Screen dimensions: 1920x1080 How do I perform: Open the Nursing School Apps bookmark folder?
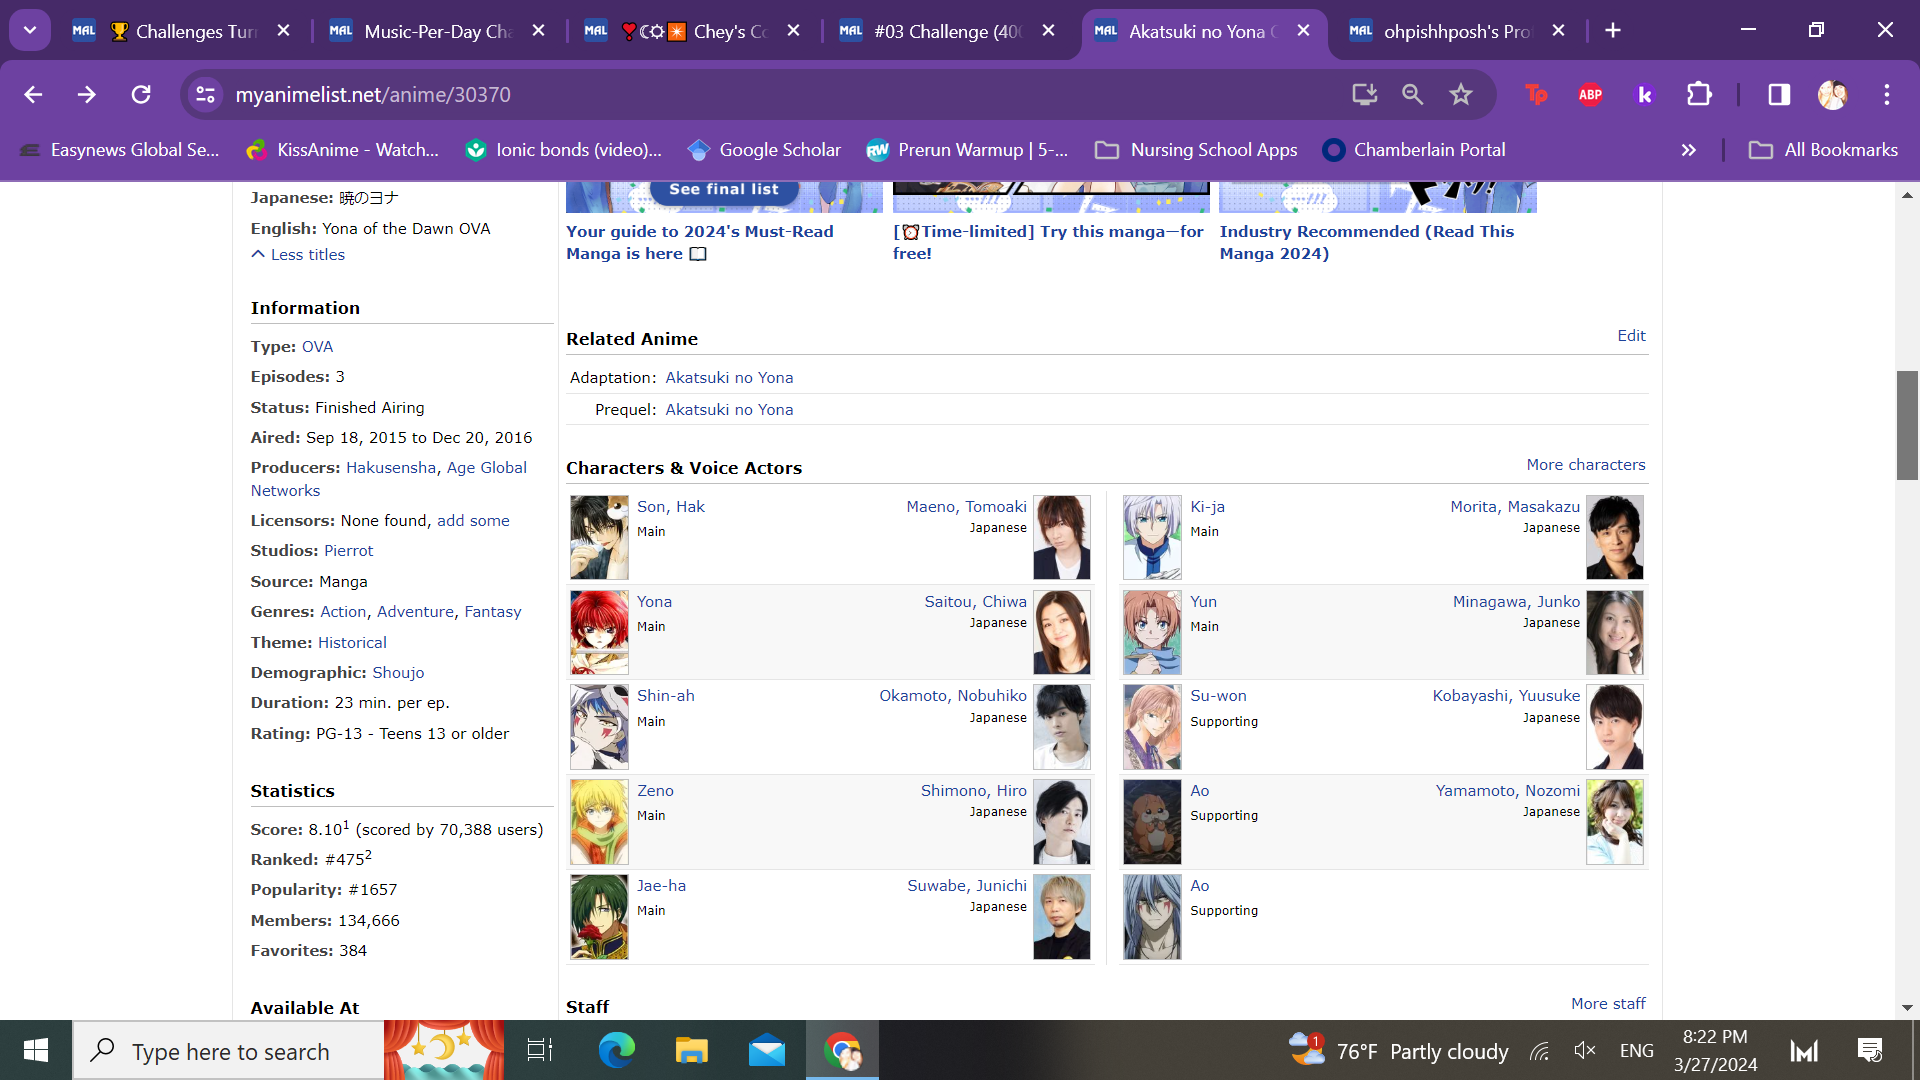pyautogui.click(x=1196, y=150)
